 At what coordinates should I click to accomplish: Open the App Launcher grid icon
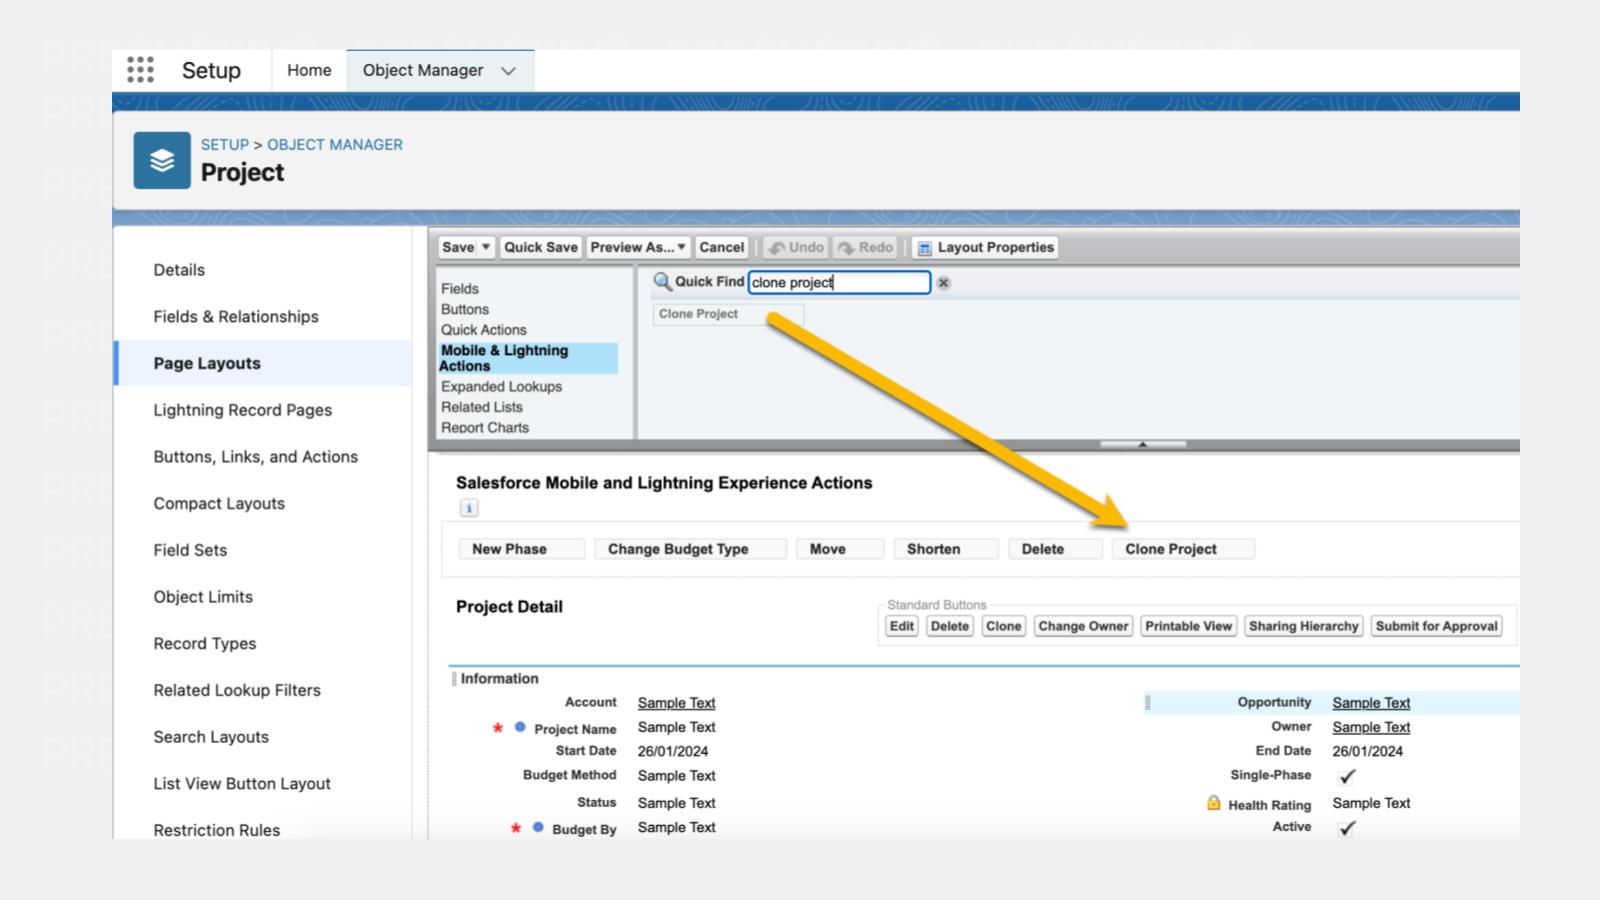coord(141,70)
